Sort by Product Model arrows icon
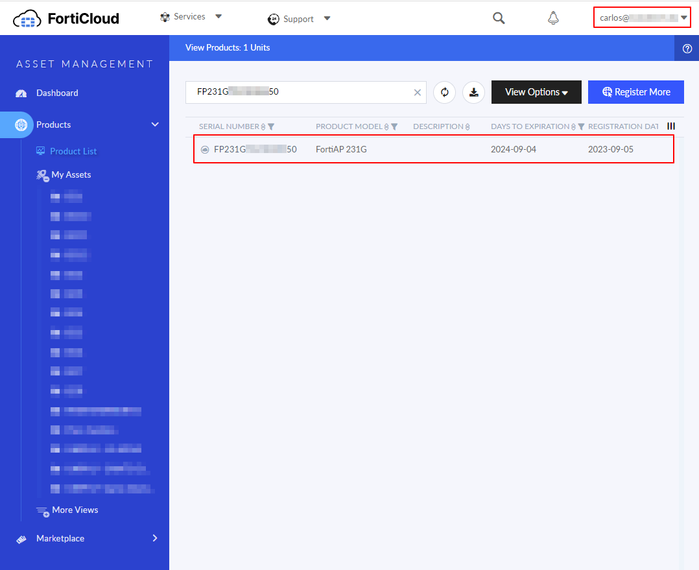Viewport: 699px width, 570px height. [387, 127]
